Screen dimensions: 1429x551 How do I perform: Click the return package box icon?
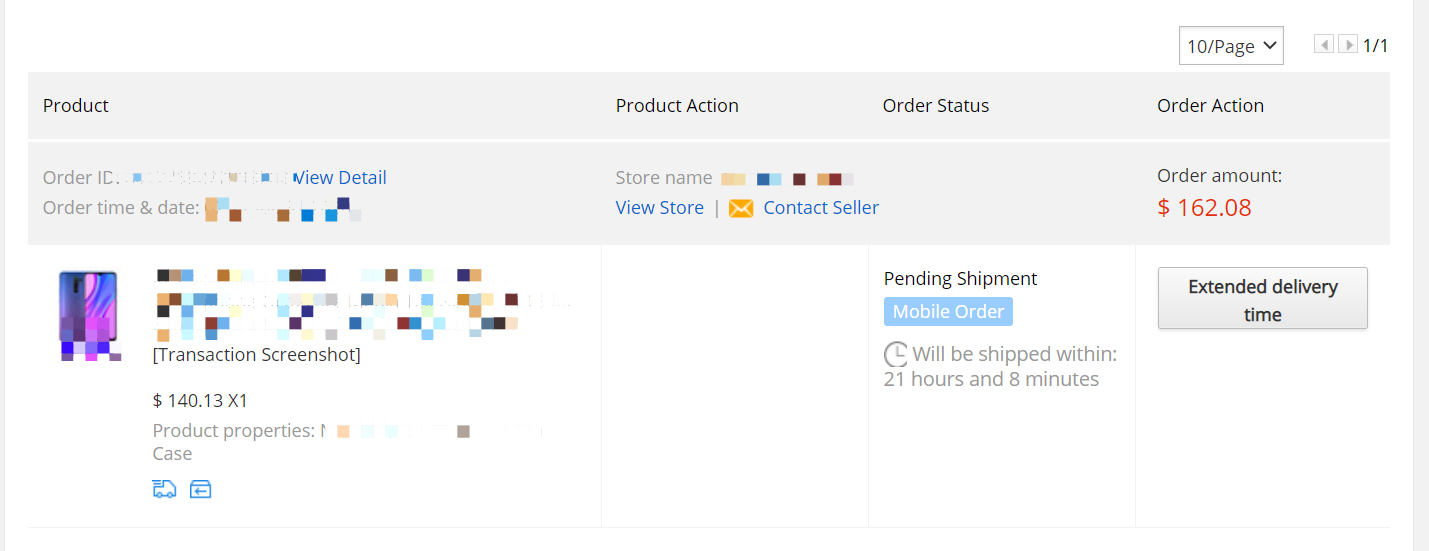point(201,489)
